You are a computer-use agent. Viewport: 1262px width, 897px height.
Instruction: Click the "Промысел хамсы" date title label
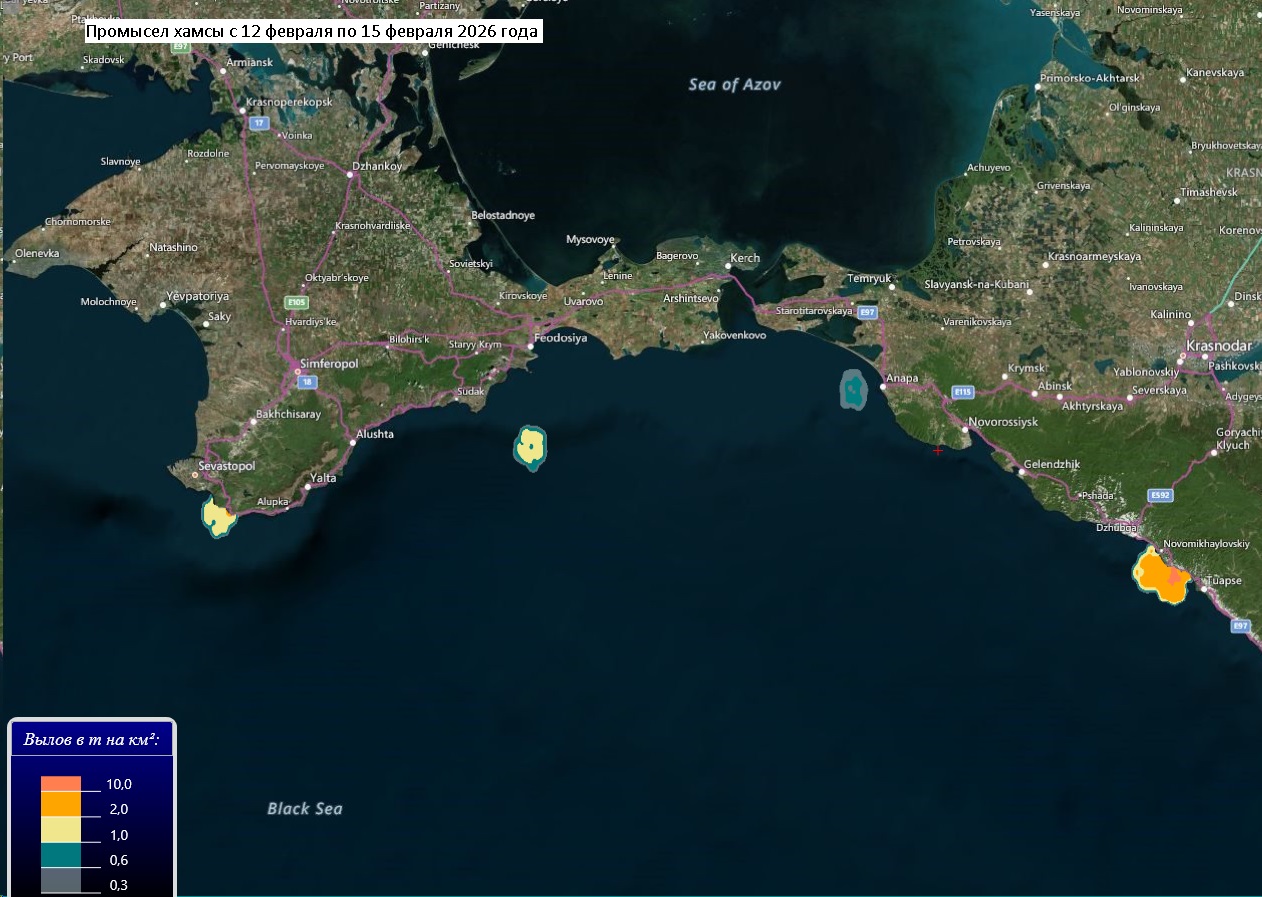312,32
